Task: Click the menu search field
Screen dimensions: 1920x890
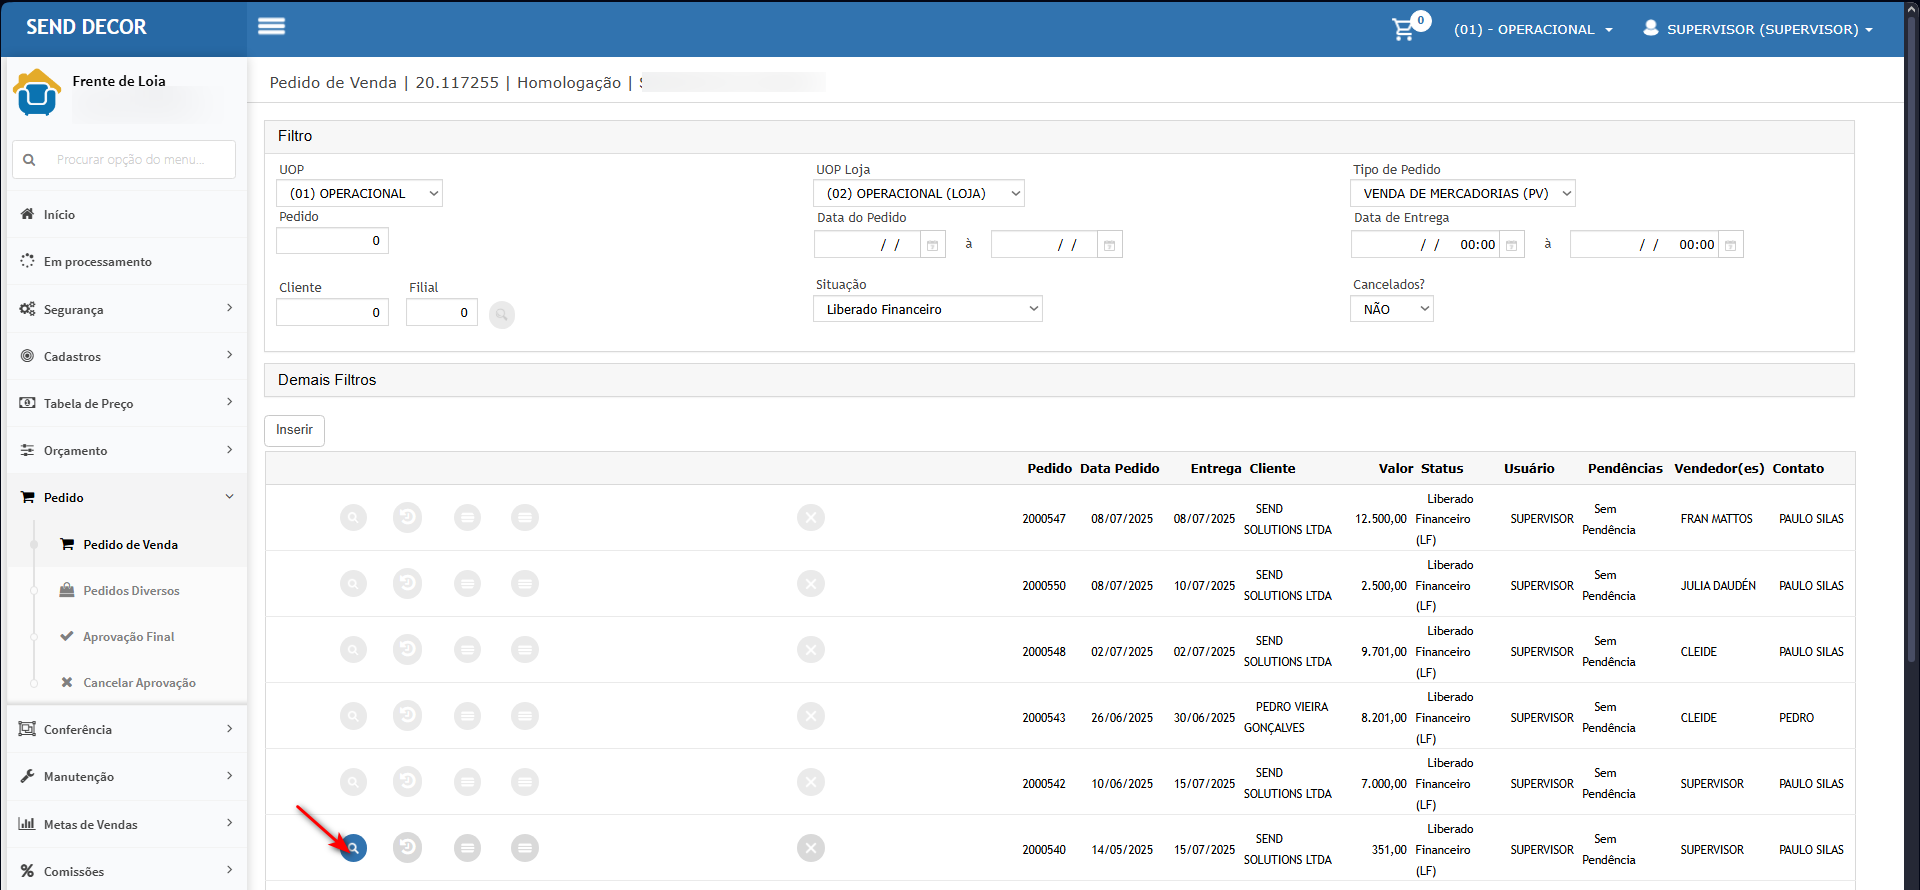Action: (x=124, y=160)
